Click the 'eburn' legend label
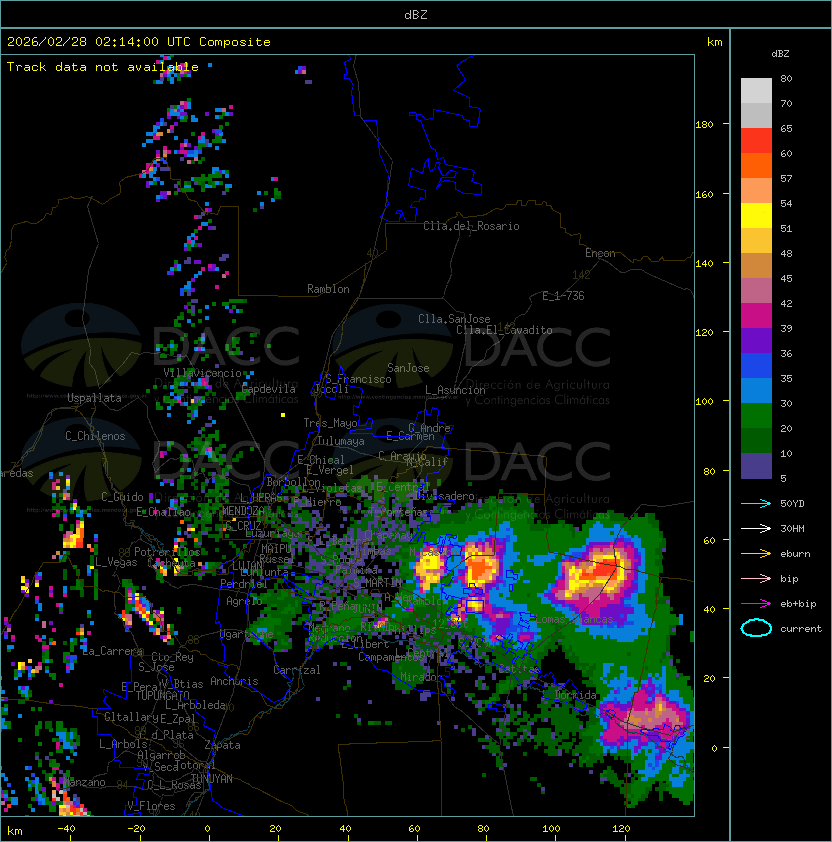This screenshot has height=842, width=832. [795, 554]
